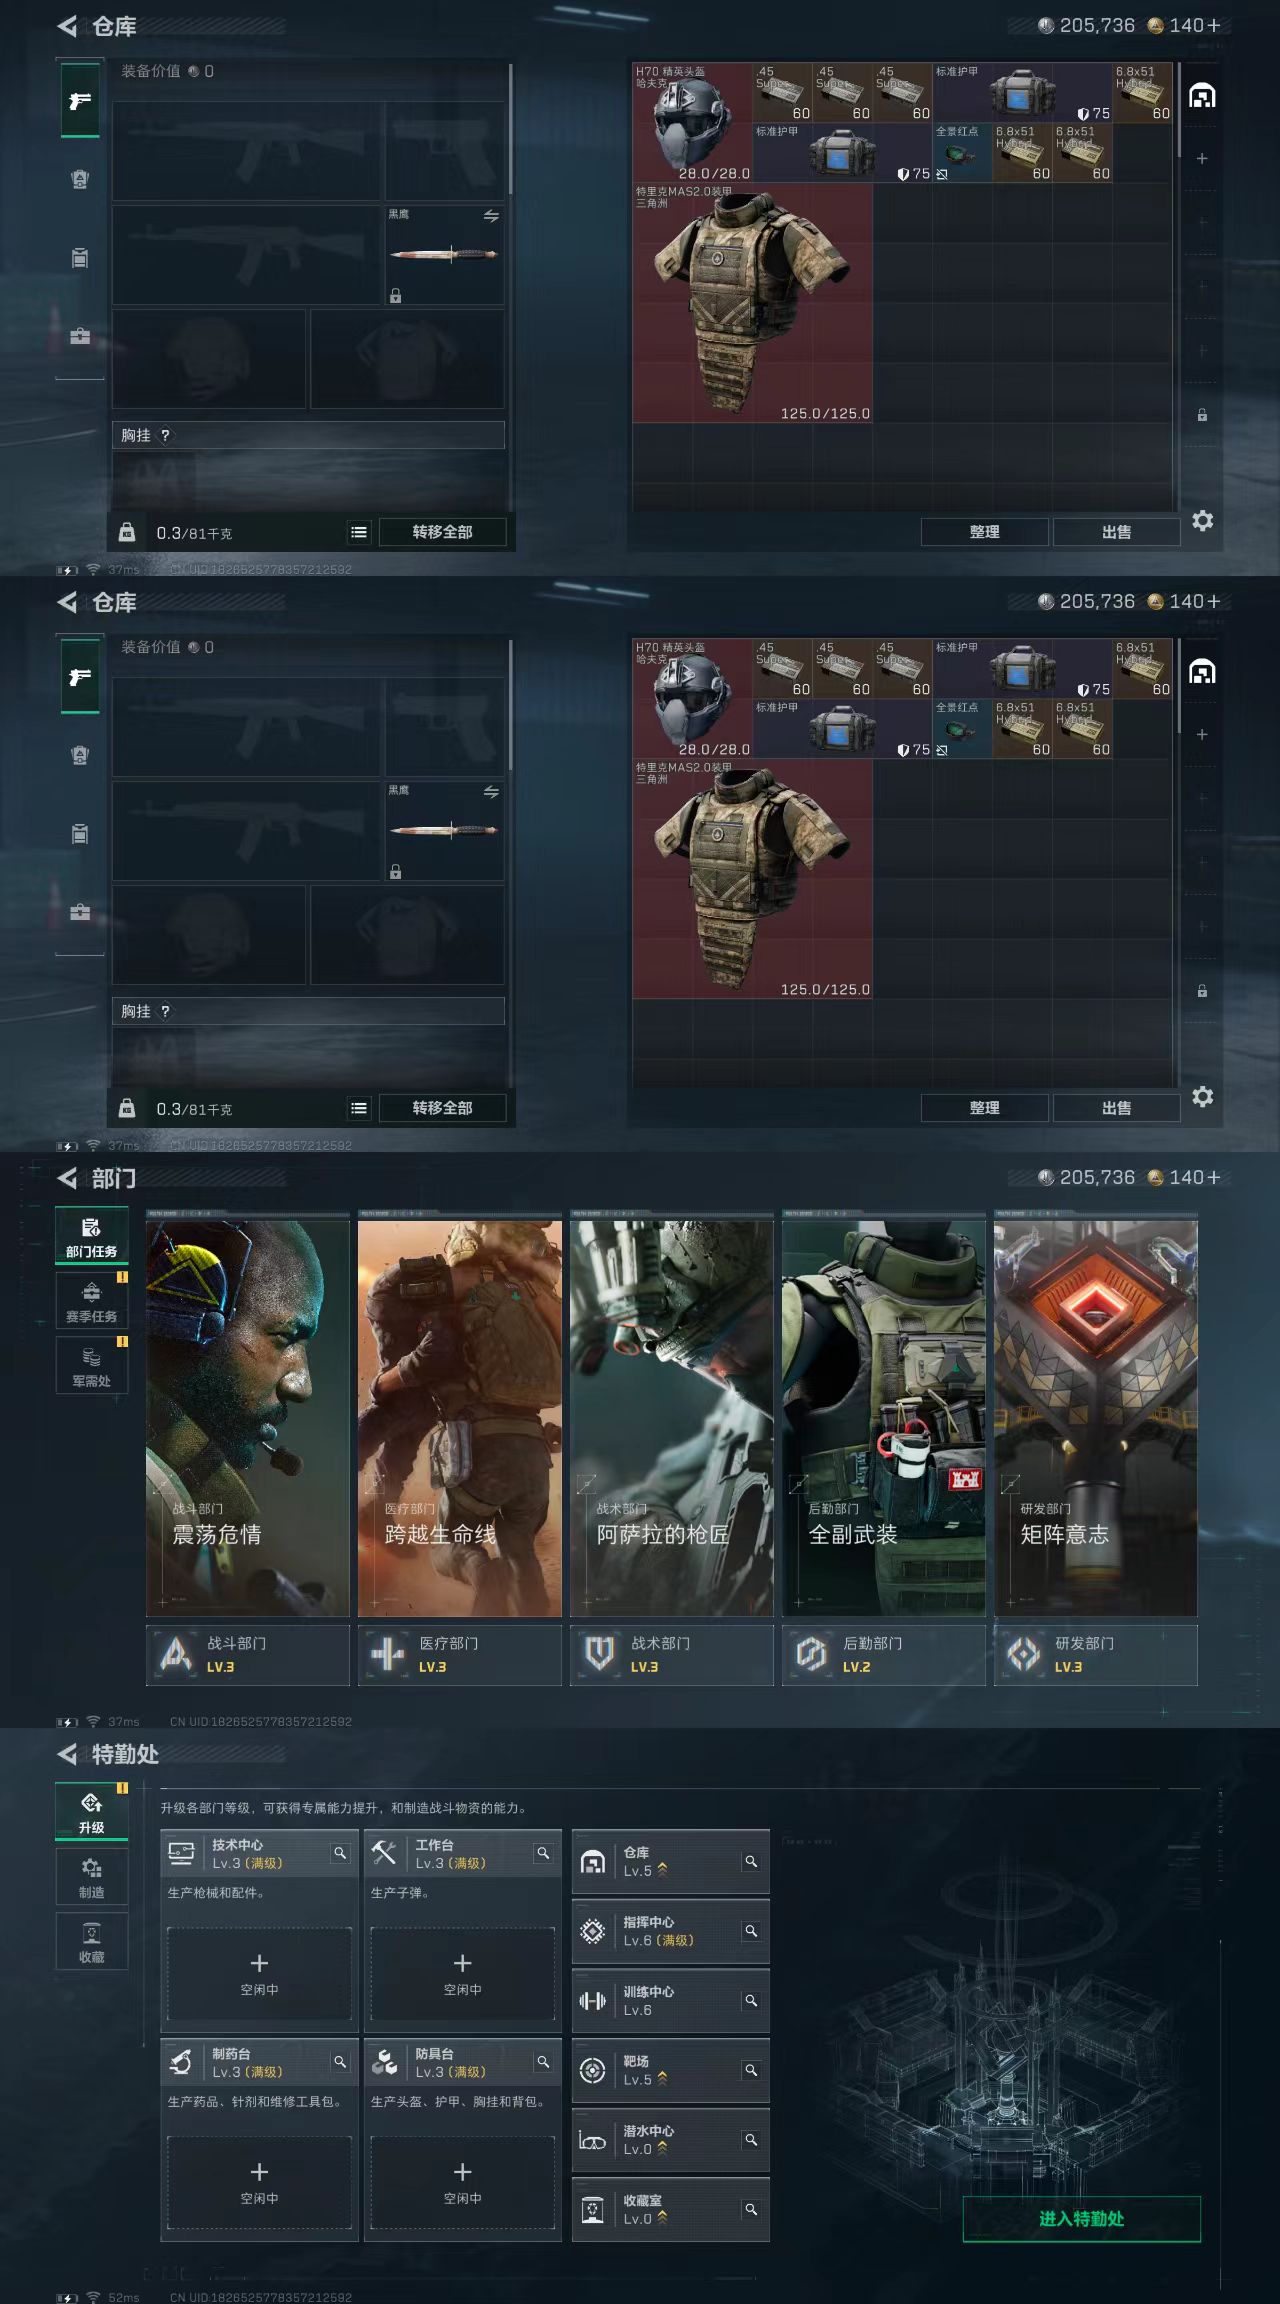Go back from the 部门 screen

(67, 1178)
